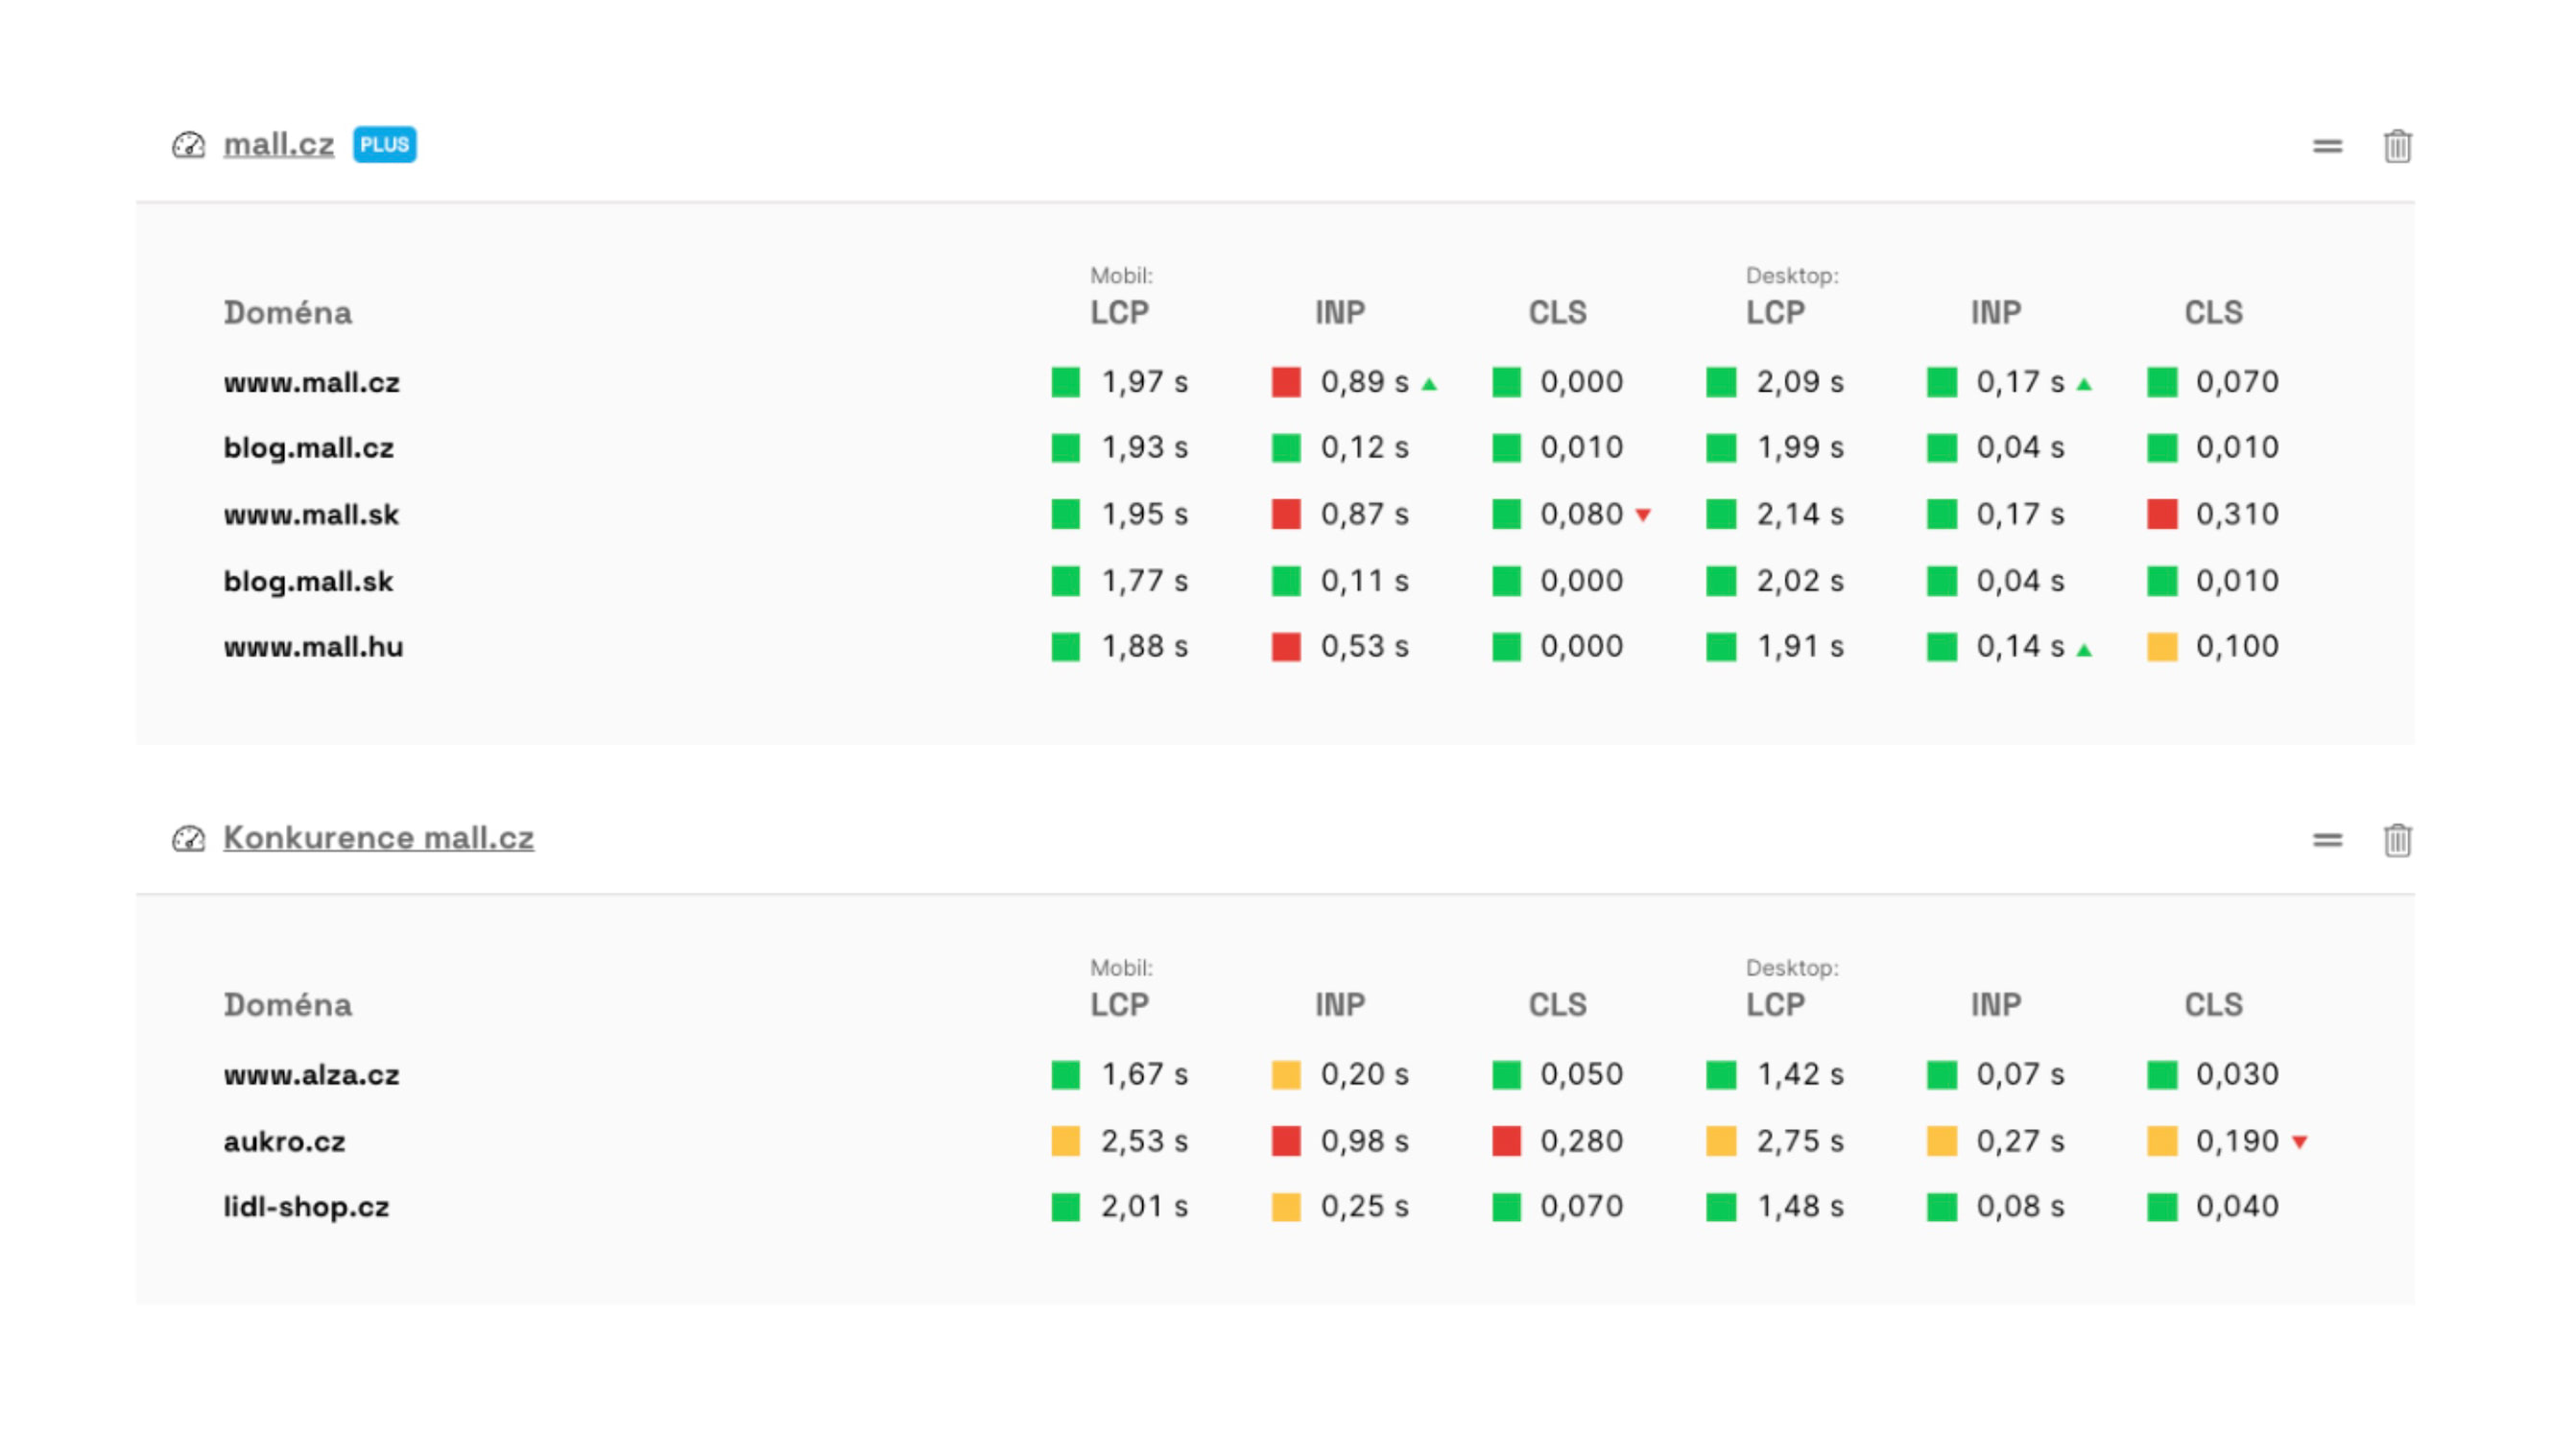Click the reorder handle for Konkurence mall.cz

(x=2327, y=841)
